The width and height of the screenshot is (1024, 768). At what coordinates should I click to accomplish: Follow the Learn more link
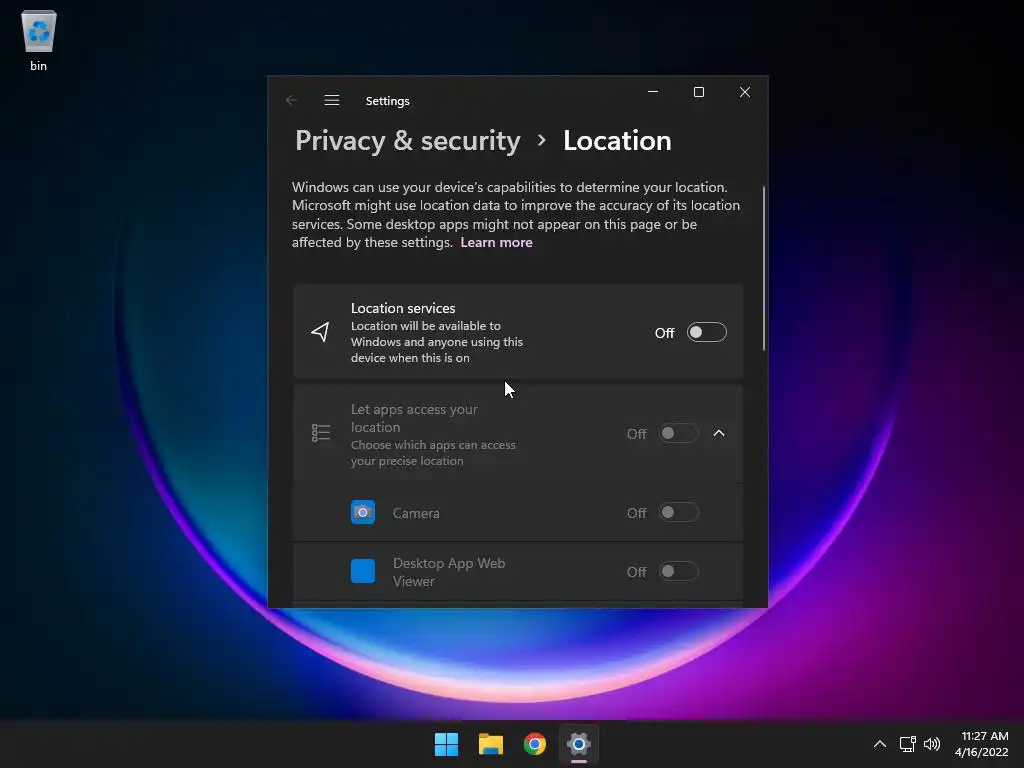click(x=496, y=242)
